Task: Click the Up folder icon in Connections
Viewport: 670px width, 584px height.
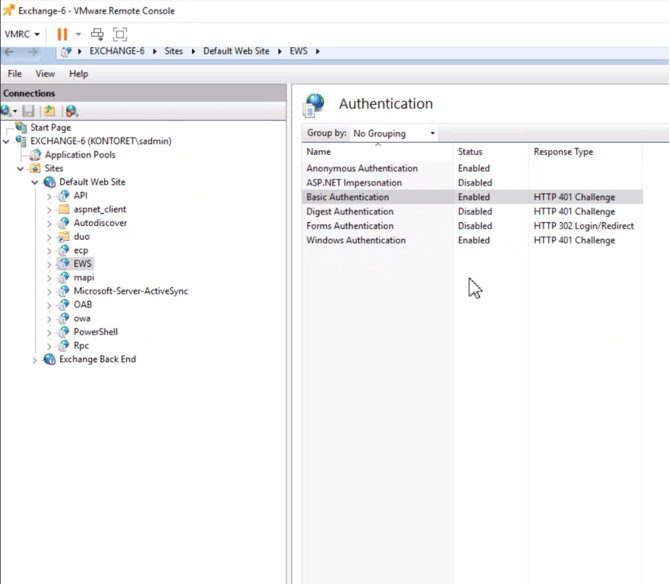Action: click(49, 111)
